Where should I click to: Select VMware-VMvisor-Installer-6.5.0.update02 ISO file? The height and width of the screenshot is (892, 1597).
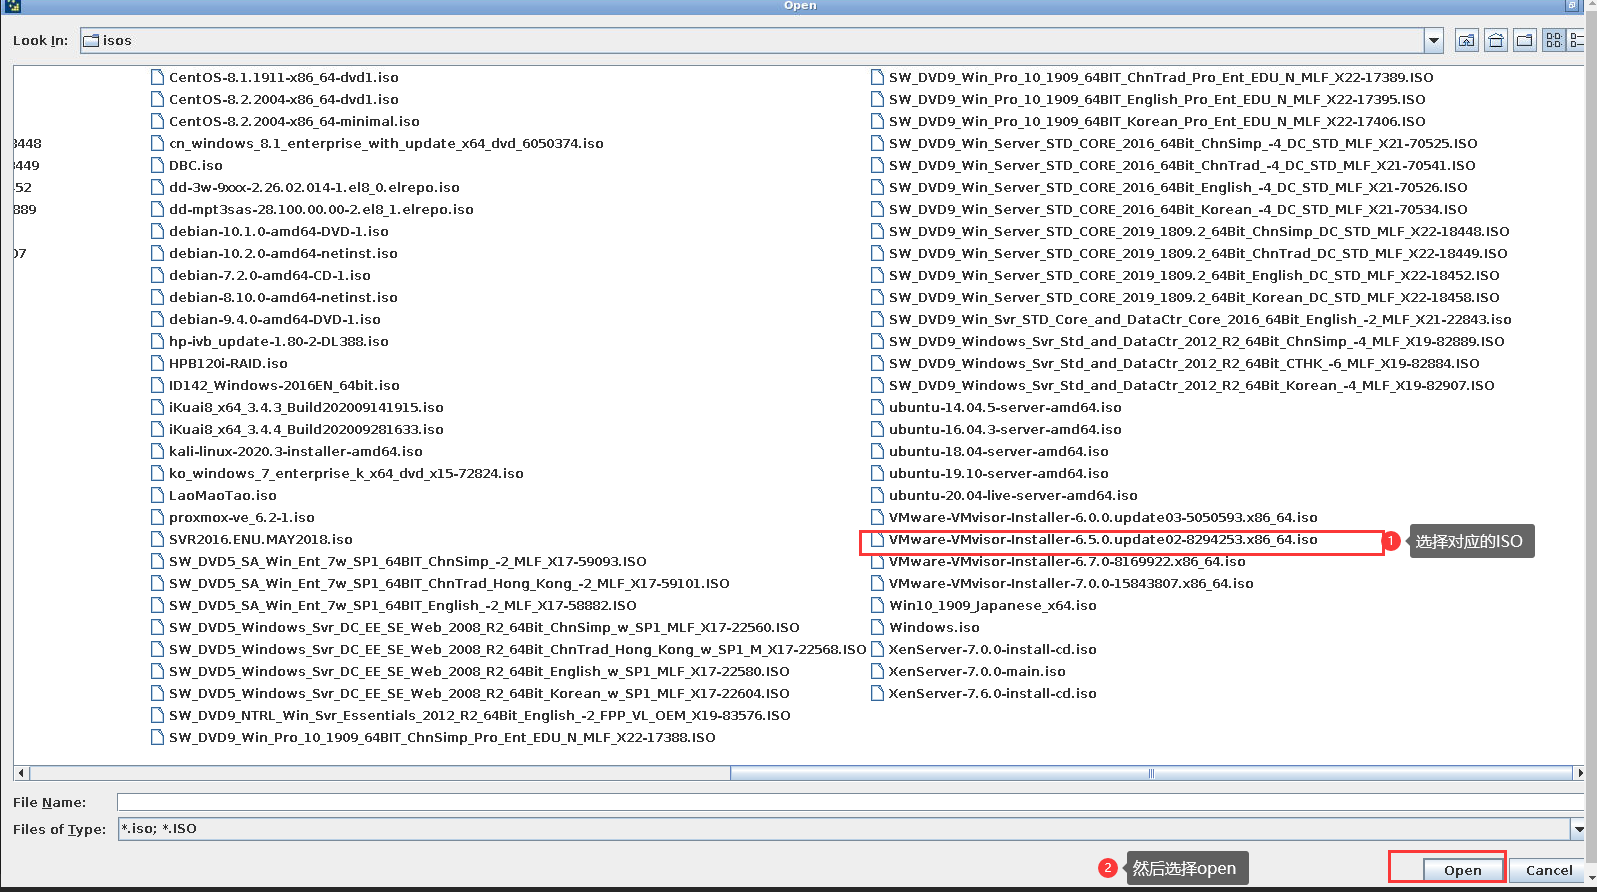[x=1102, y=540]
